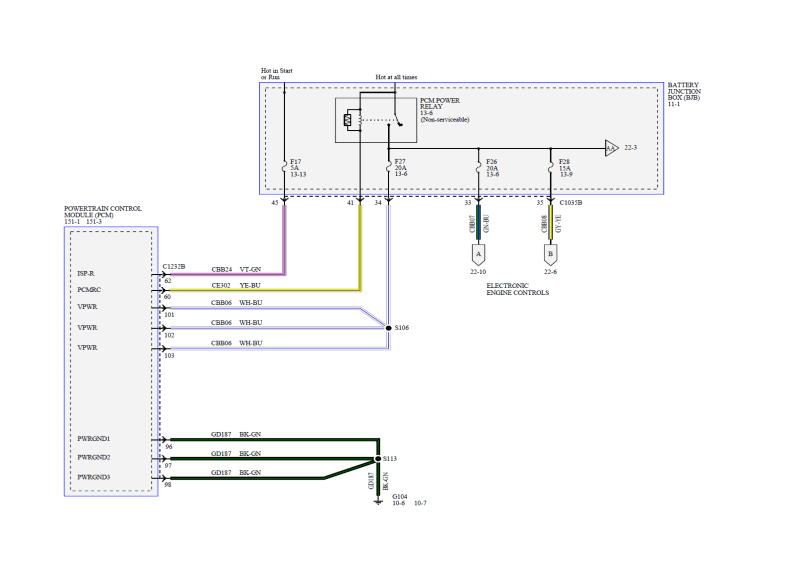Follow the 22-3 page reference
800x566 pixels.
click(x=631, y=147)
